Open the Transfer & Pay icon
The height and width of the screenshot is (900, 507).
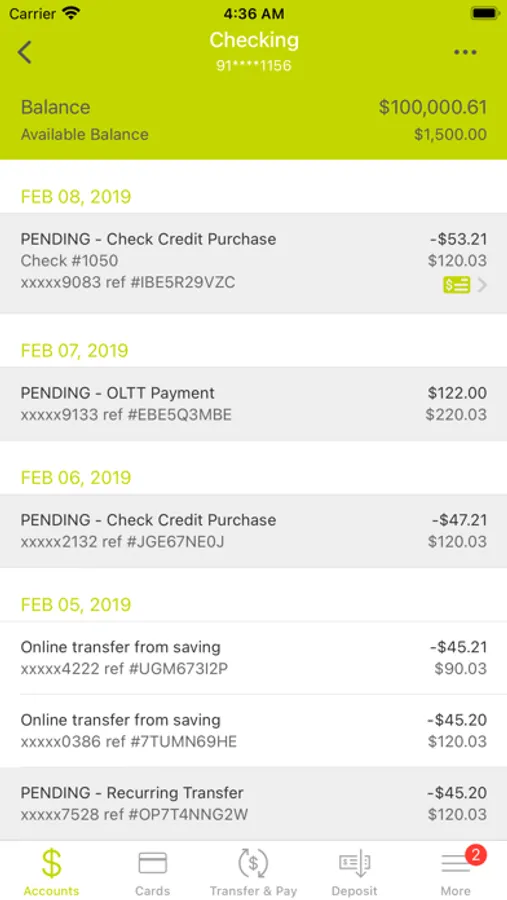(x=253, y=863)
